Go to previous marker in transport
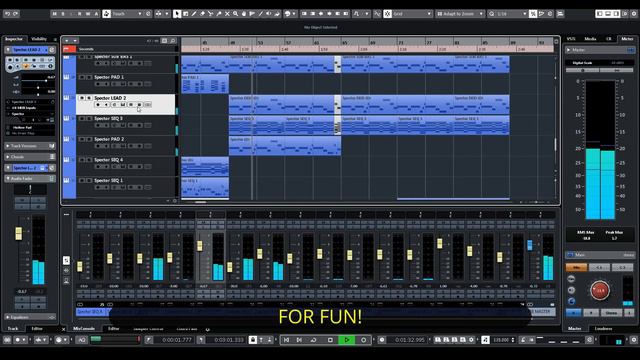Screen dimensions: 640x360 (287, 340)
